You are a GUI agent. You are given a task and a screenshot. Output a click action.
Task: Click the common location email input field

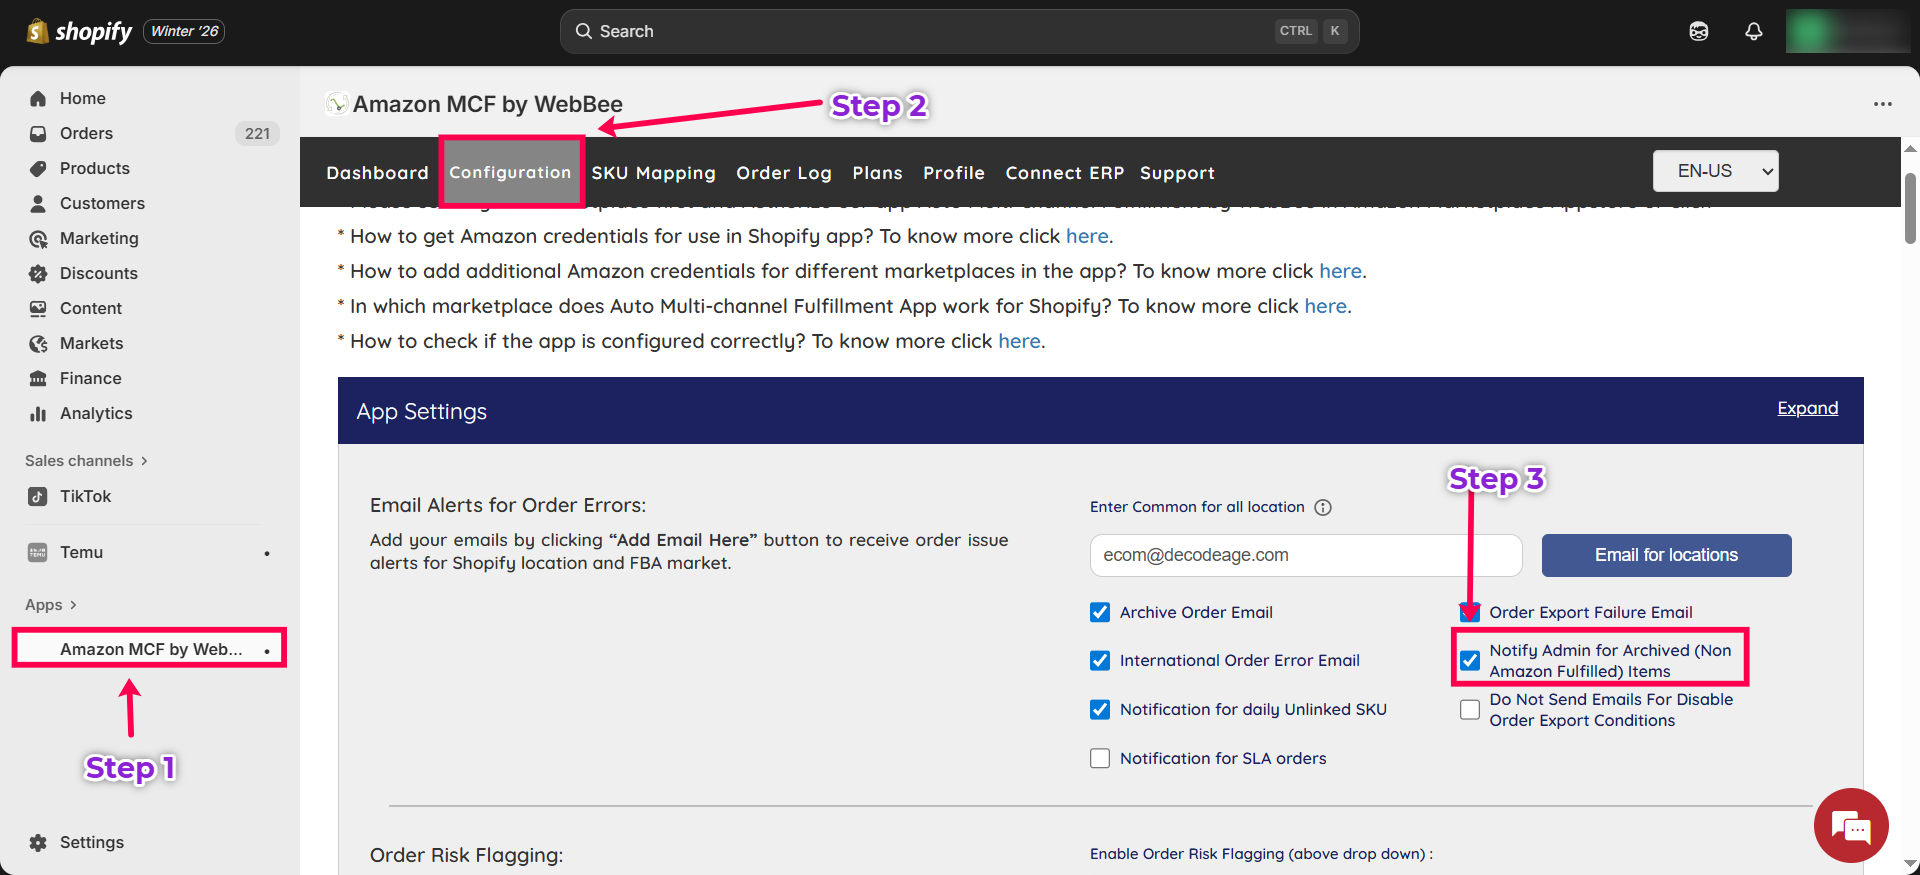(x=1305, y=555)
